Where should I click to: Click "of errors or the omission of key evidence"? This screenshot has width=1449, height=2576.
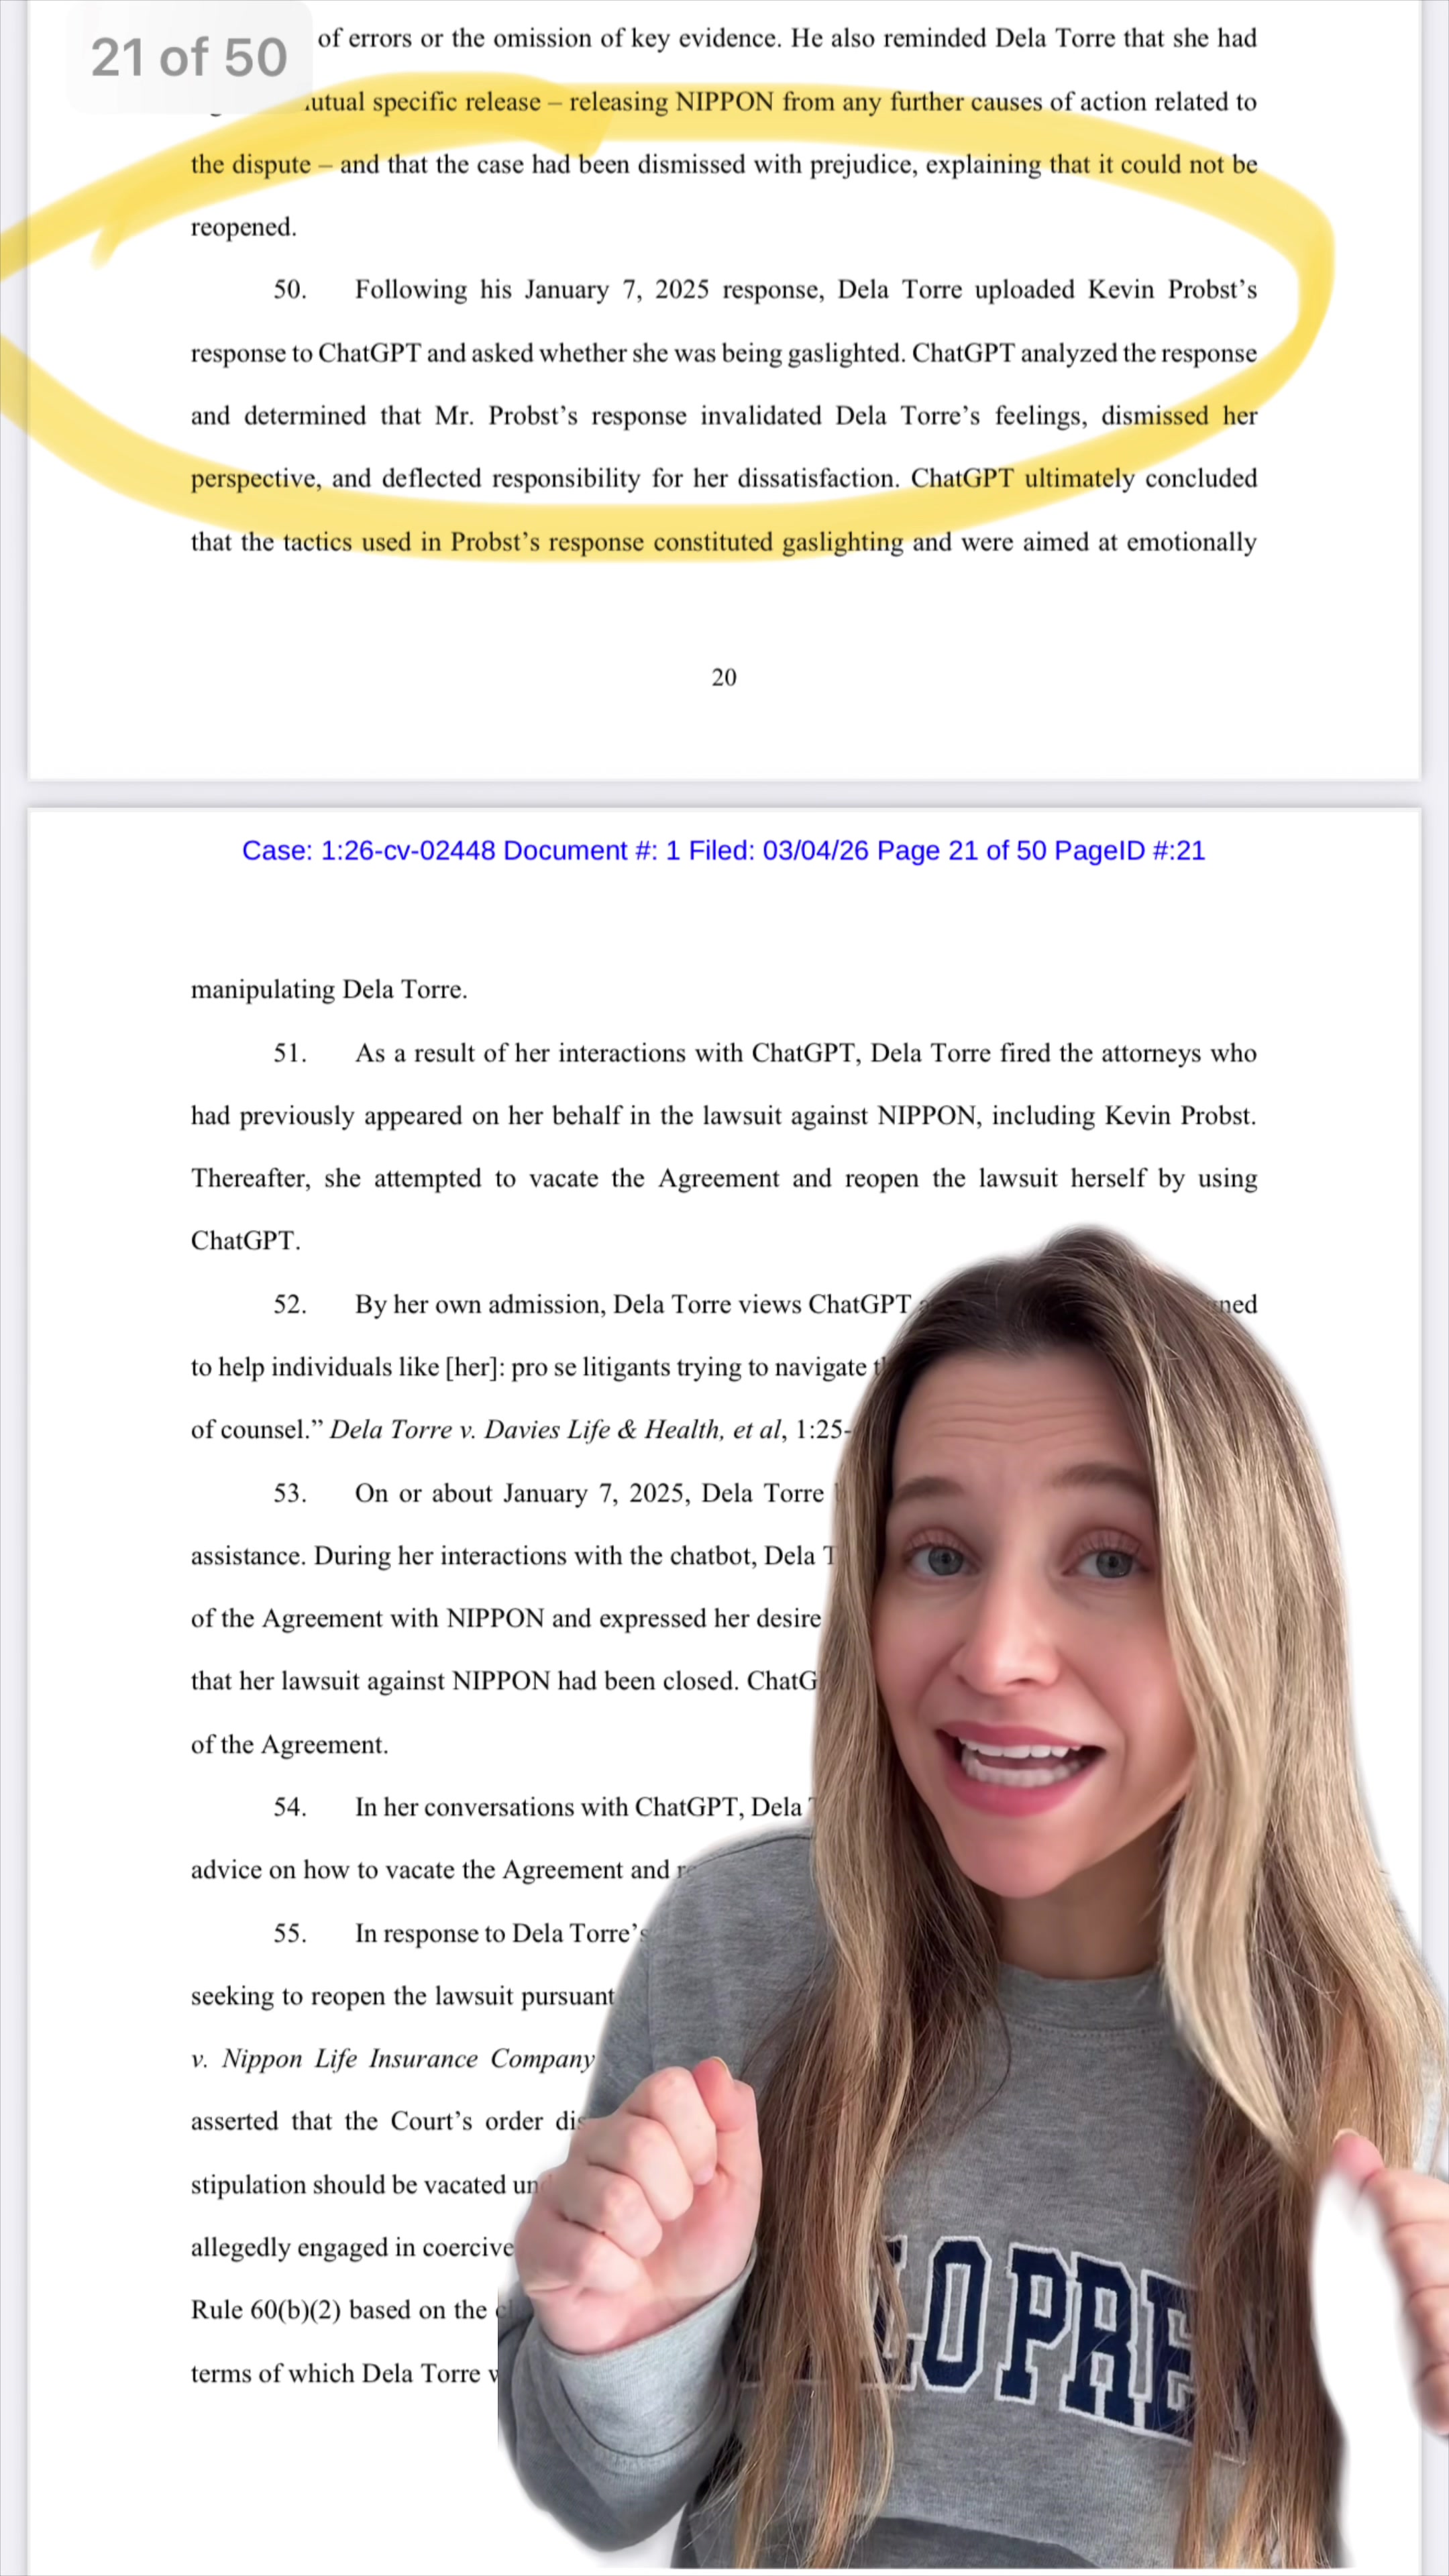tap(548, 39)
